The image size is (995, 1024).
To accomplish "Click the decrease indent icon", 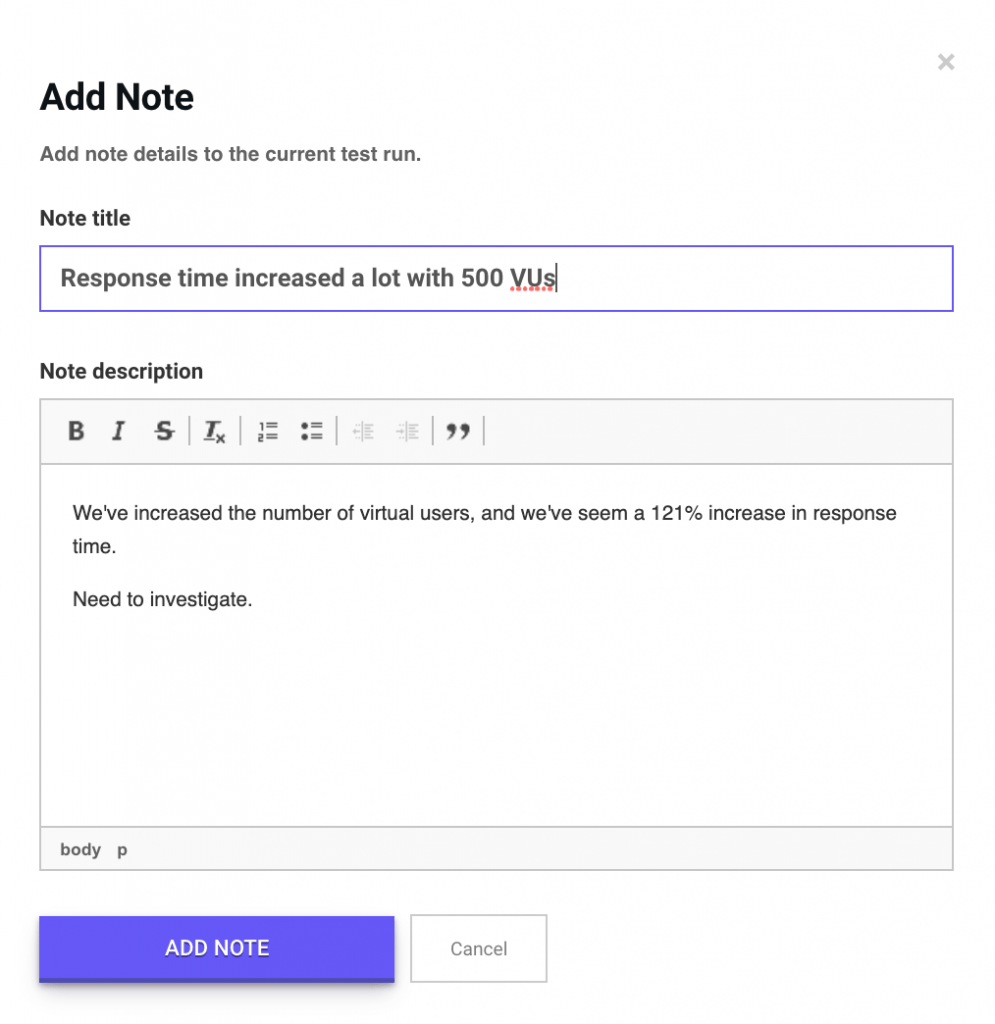I will [364, 431].
